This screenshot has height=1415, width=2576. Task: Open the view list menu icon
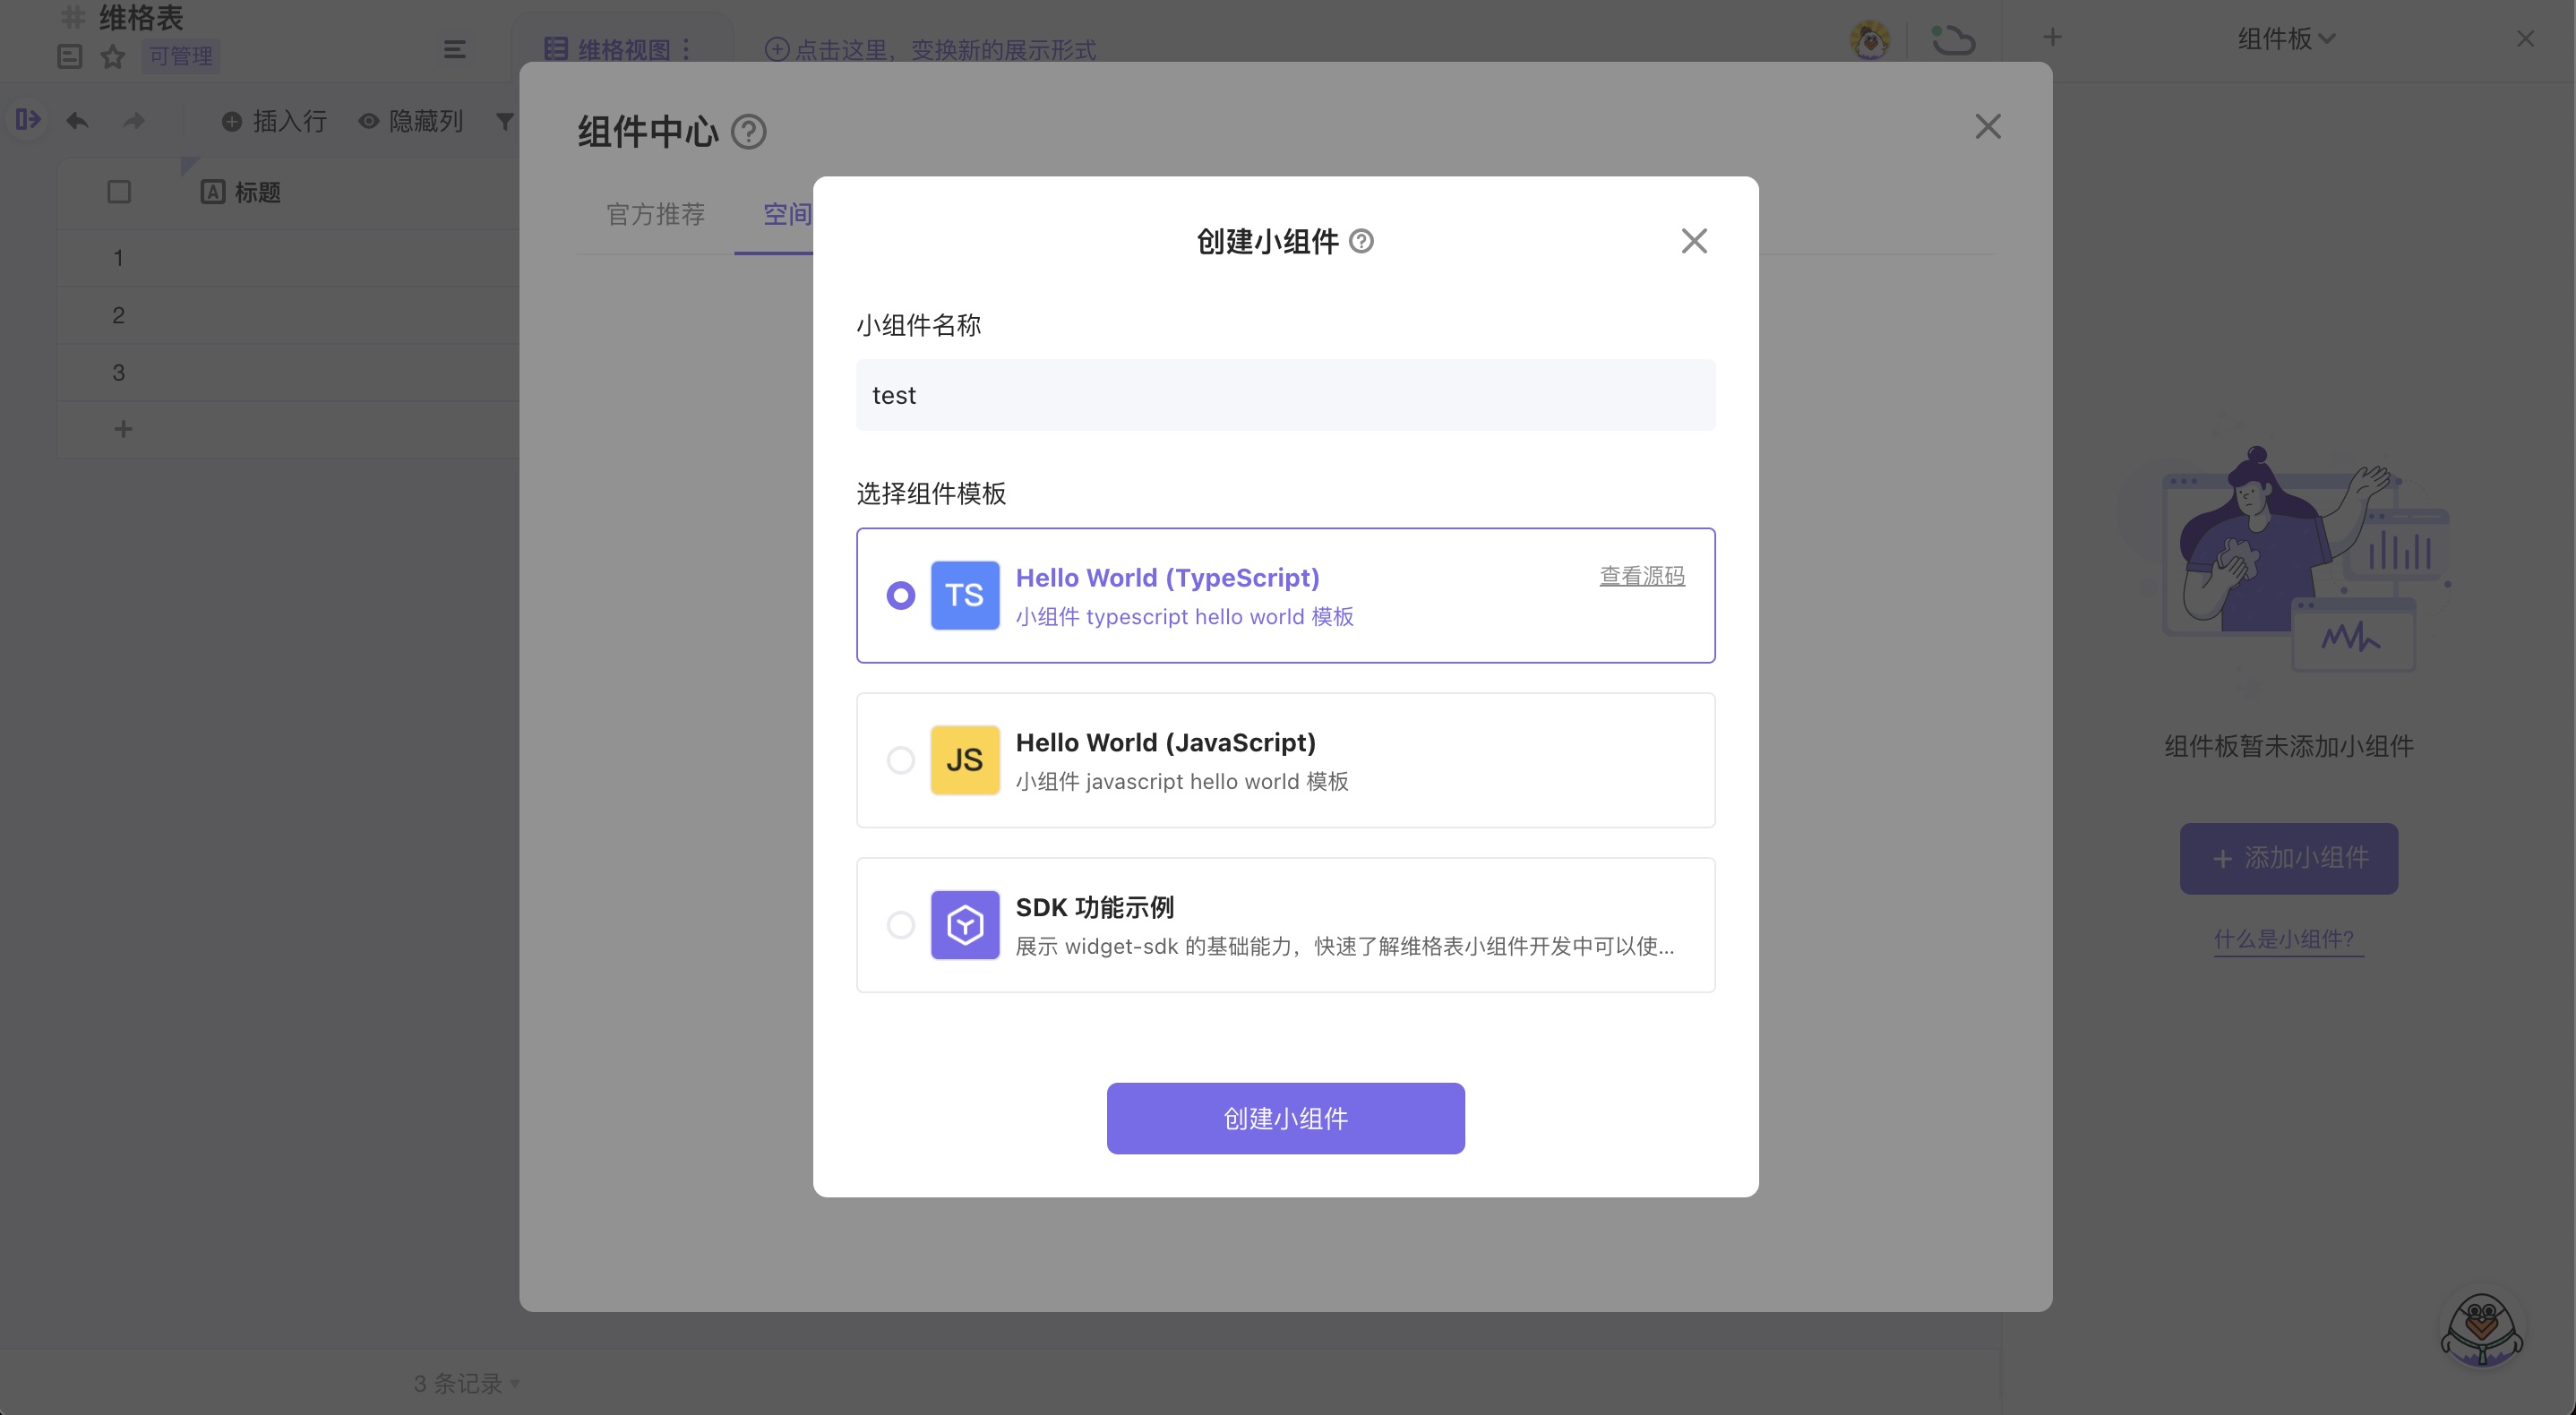(454, 49)
